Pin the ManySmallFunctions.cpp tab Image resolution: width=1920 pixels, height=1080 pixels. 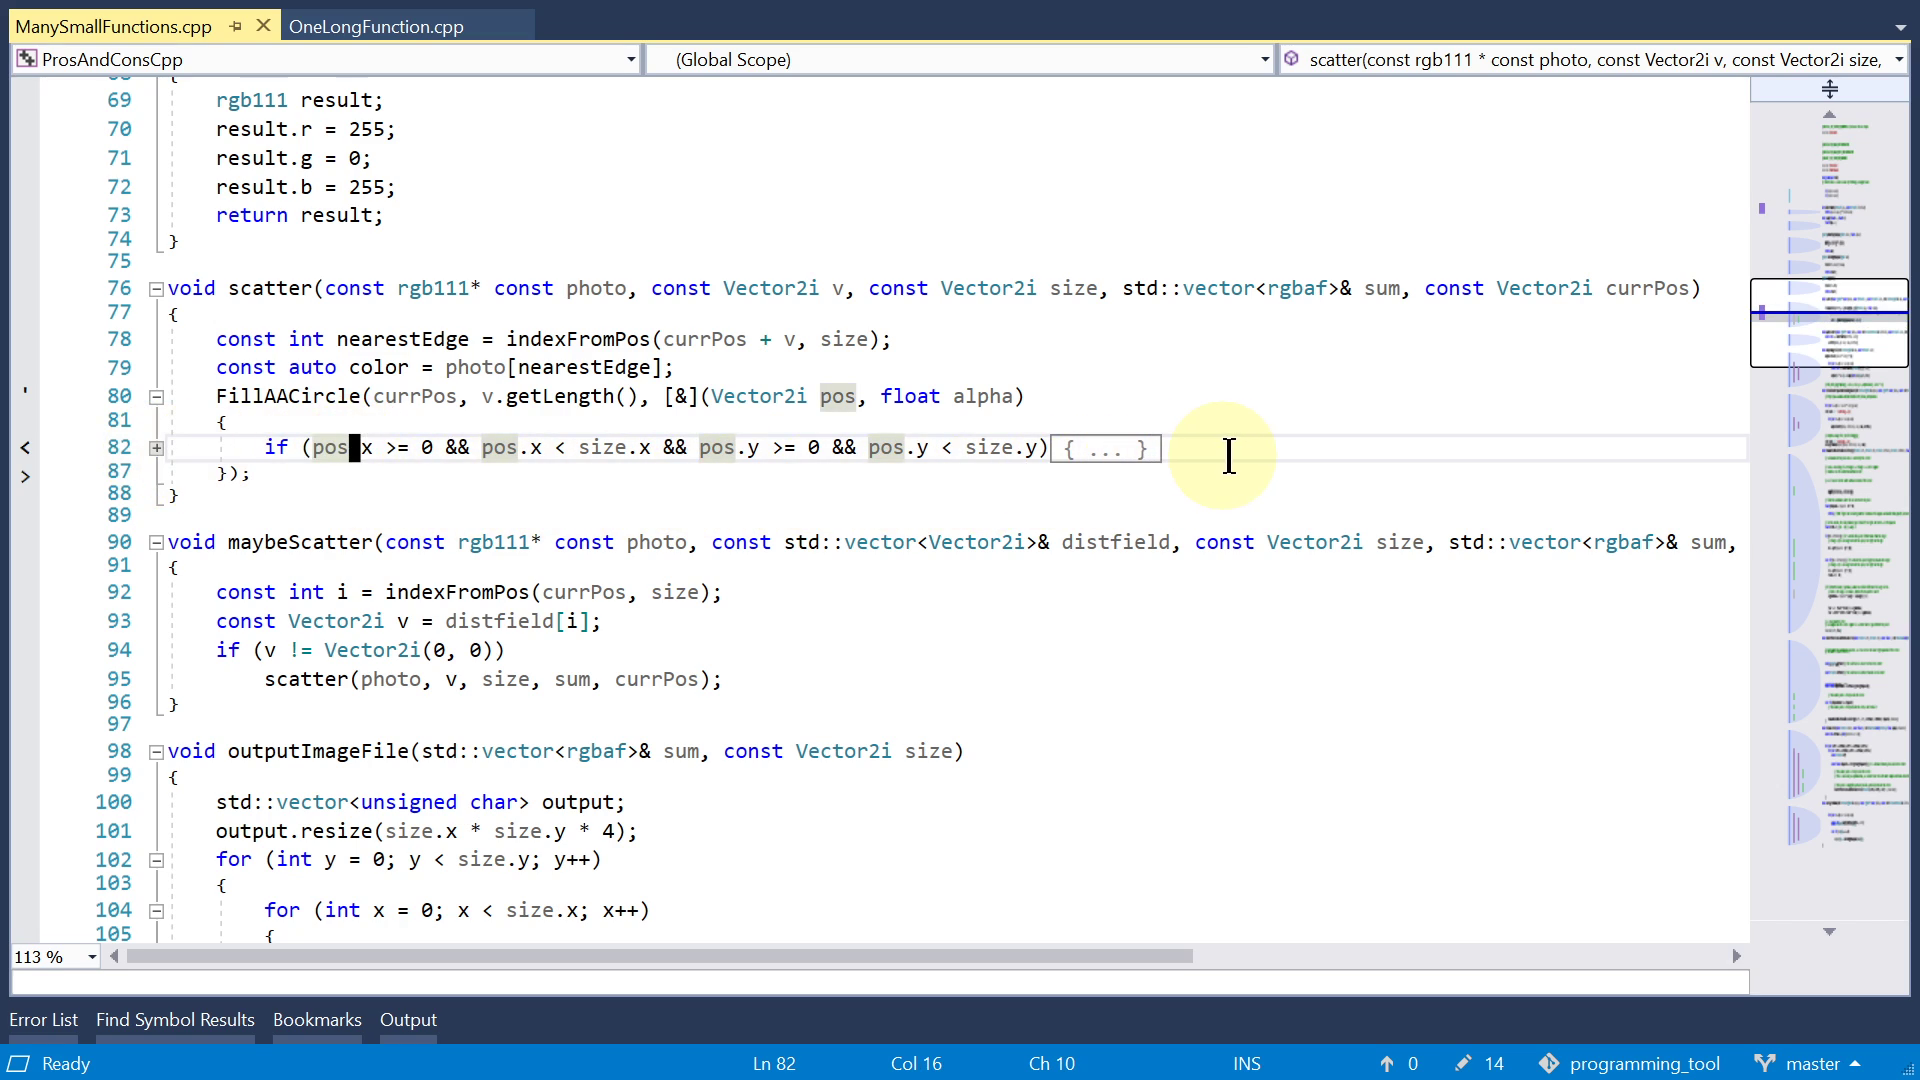235,27
